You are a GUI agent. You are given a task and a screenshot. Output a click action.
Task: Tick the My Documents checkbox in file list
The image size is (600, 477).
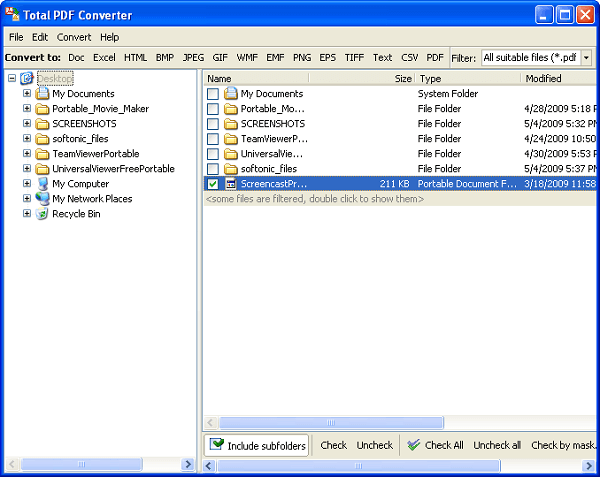click(213, 94)
